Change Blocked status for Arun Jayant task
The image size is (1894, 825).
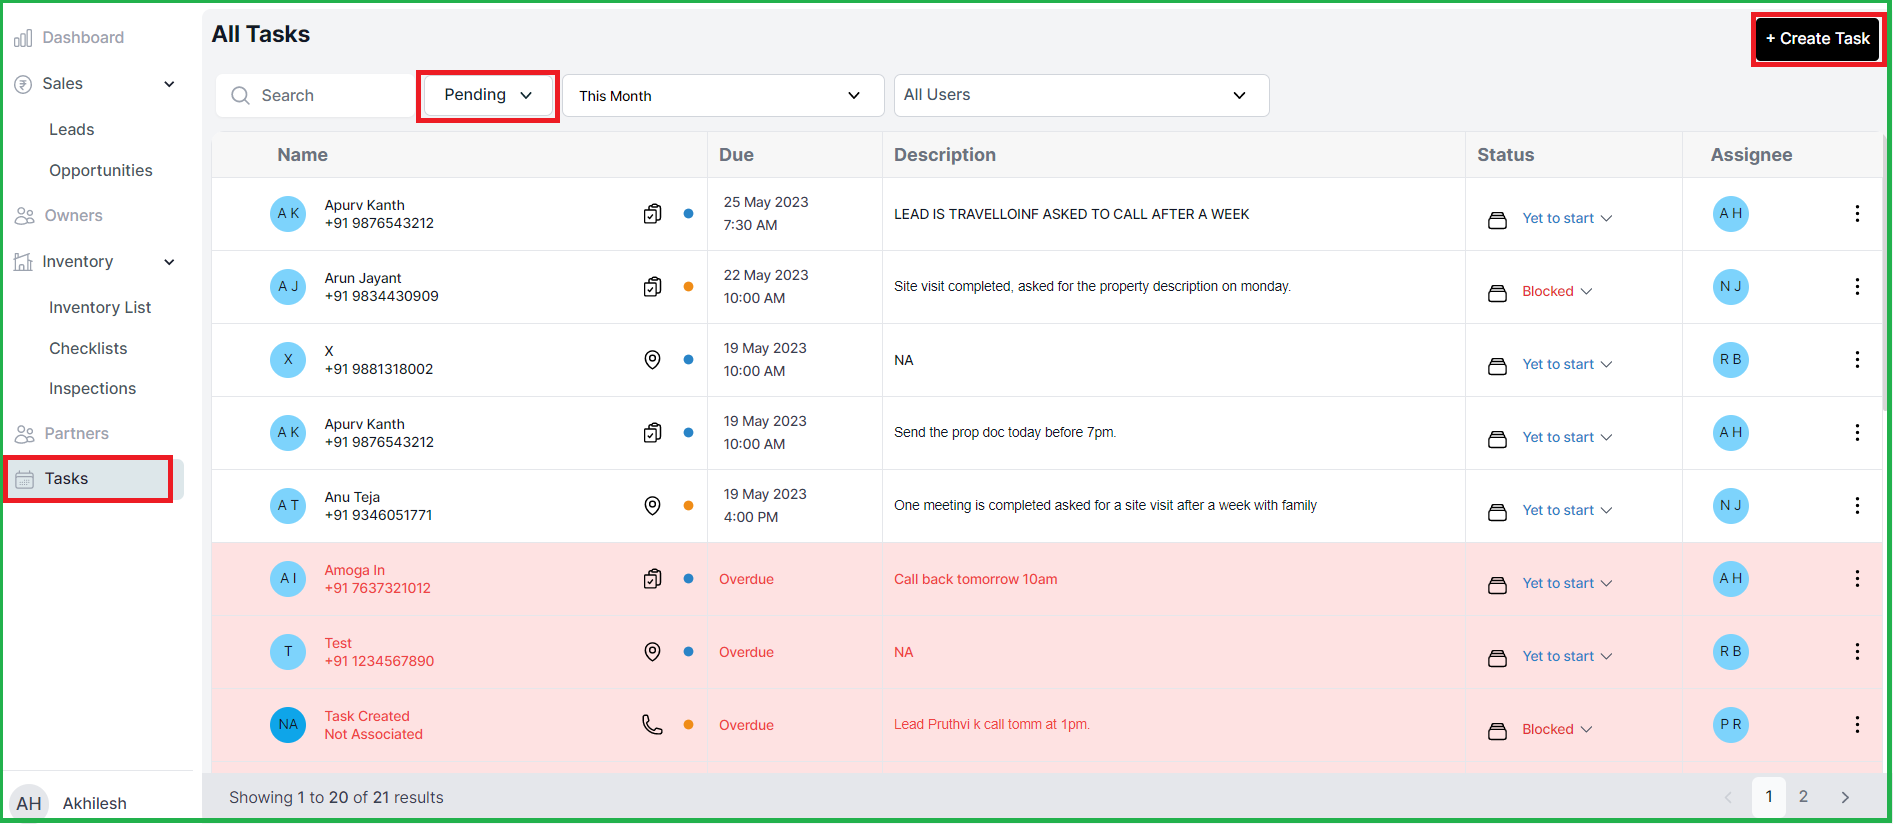coord(1557,291)
